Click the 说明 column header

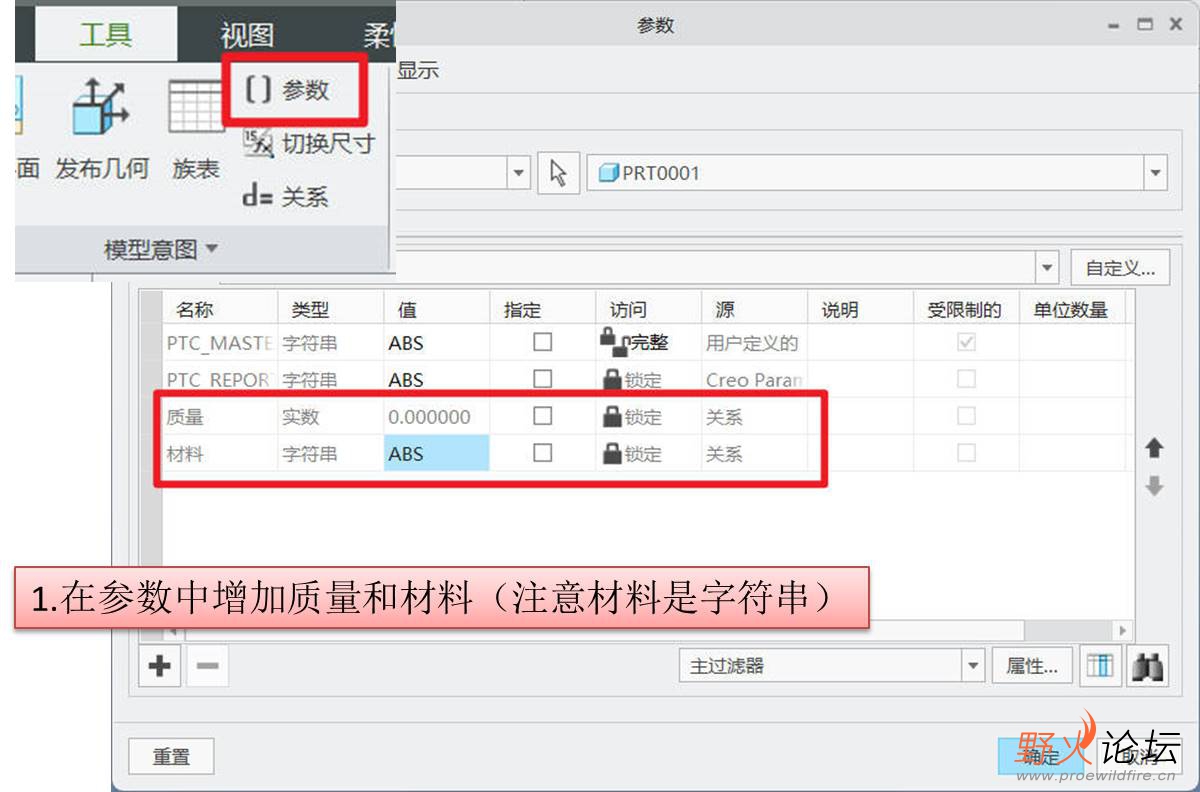(861, 310)
